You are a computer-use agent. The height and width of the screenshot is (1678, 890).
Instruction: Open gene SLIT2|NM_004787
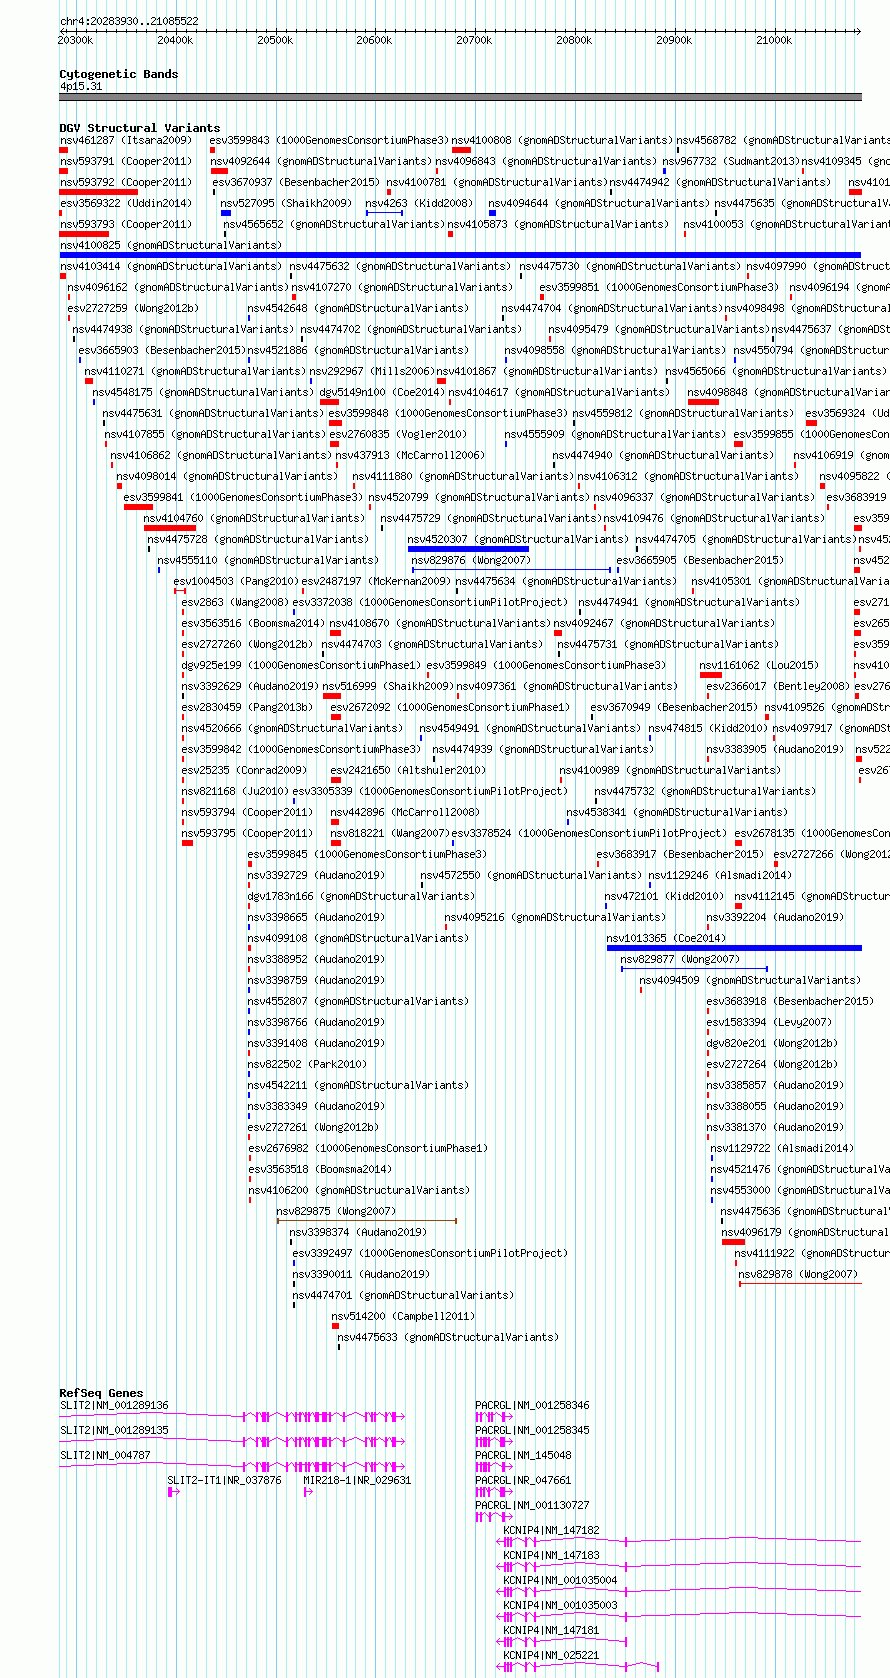coord(105,1455)
